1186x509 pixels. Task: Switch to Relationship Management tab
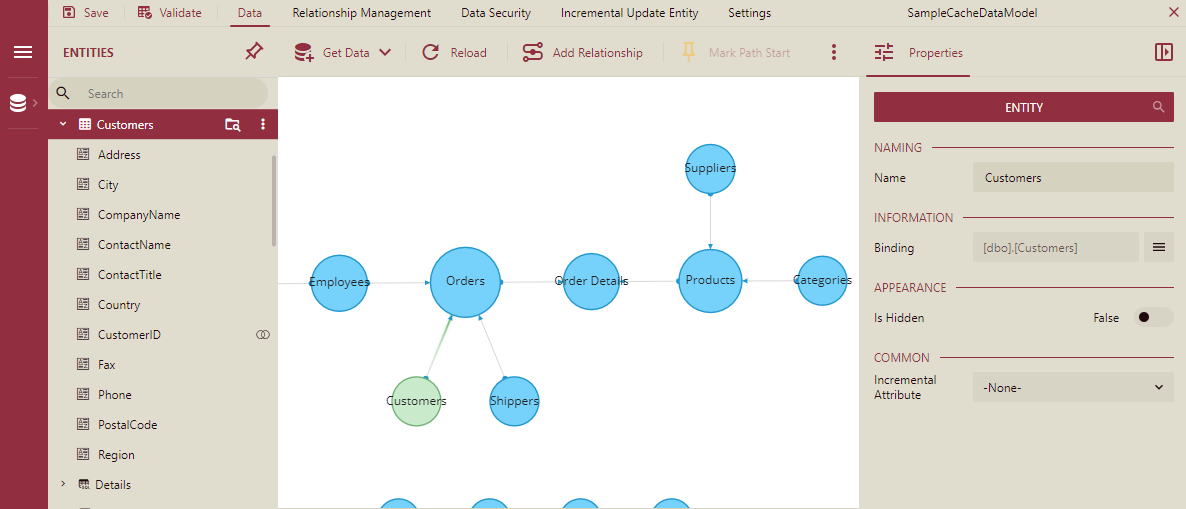point(362,13)
